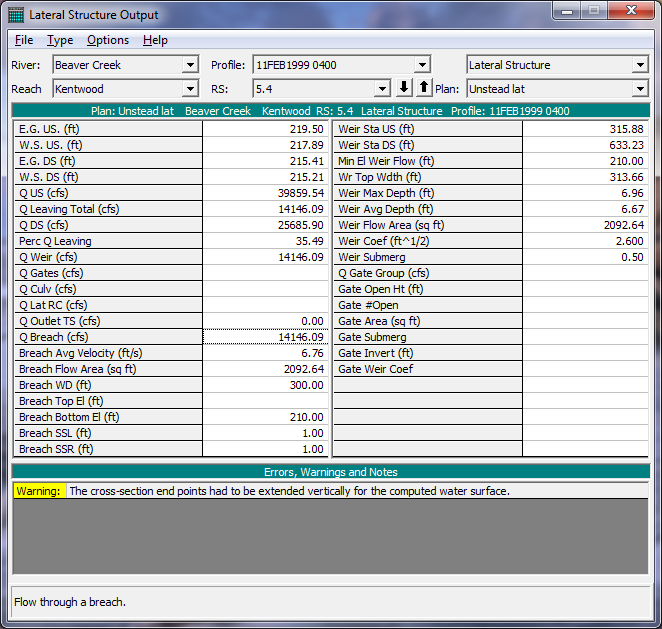This screenshot has height=629, width=662.
Task: Click the application icon in title bar
Action: (15, 15)
